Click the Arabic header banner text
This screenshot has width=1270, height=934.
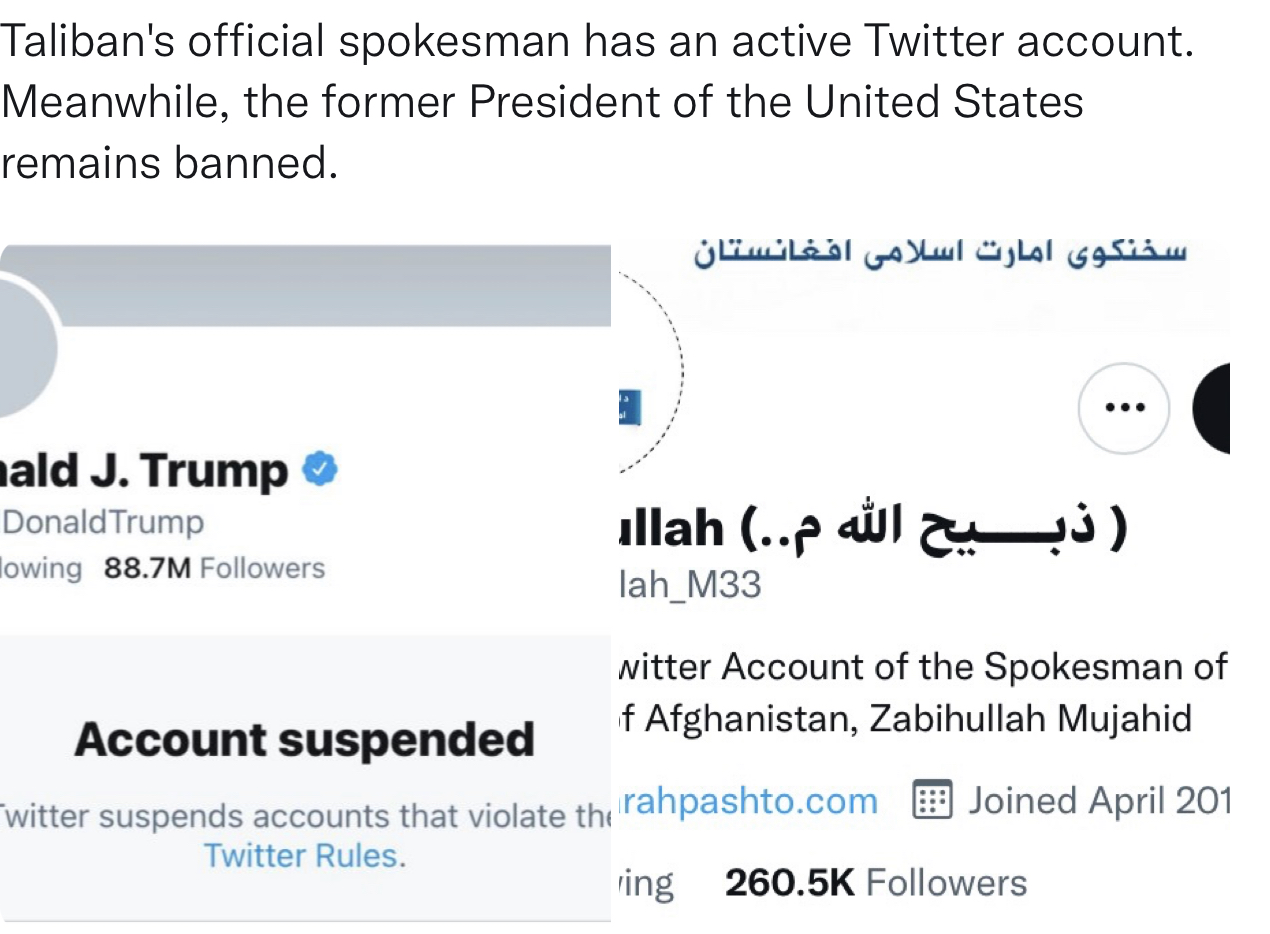click(940, 251)
